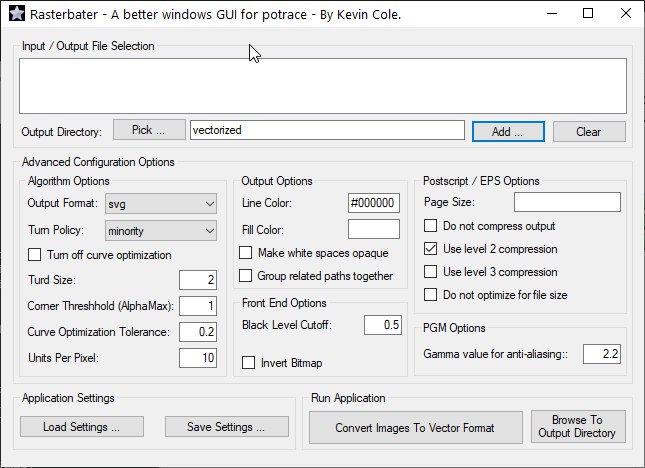Start Convert Images To Vector Format

coord(416,428)
